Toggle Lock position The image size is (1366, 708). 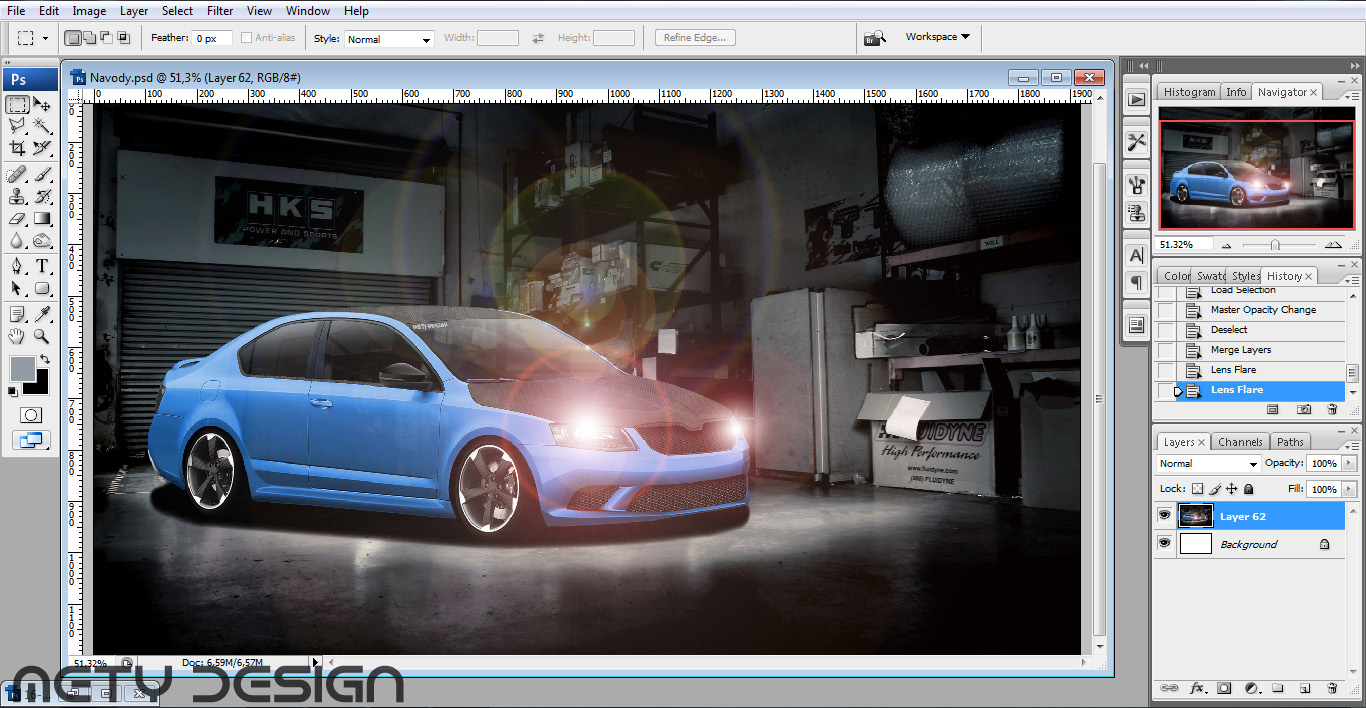click(1232, 489)
